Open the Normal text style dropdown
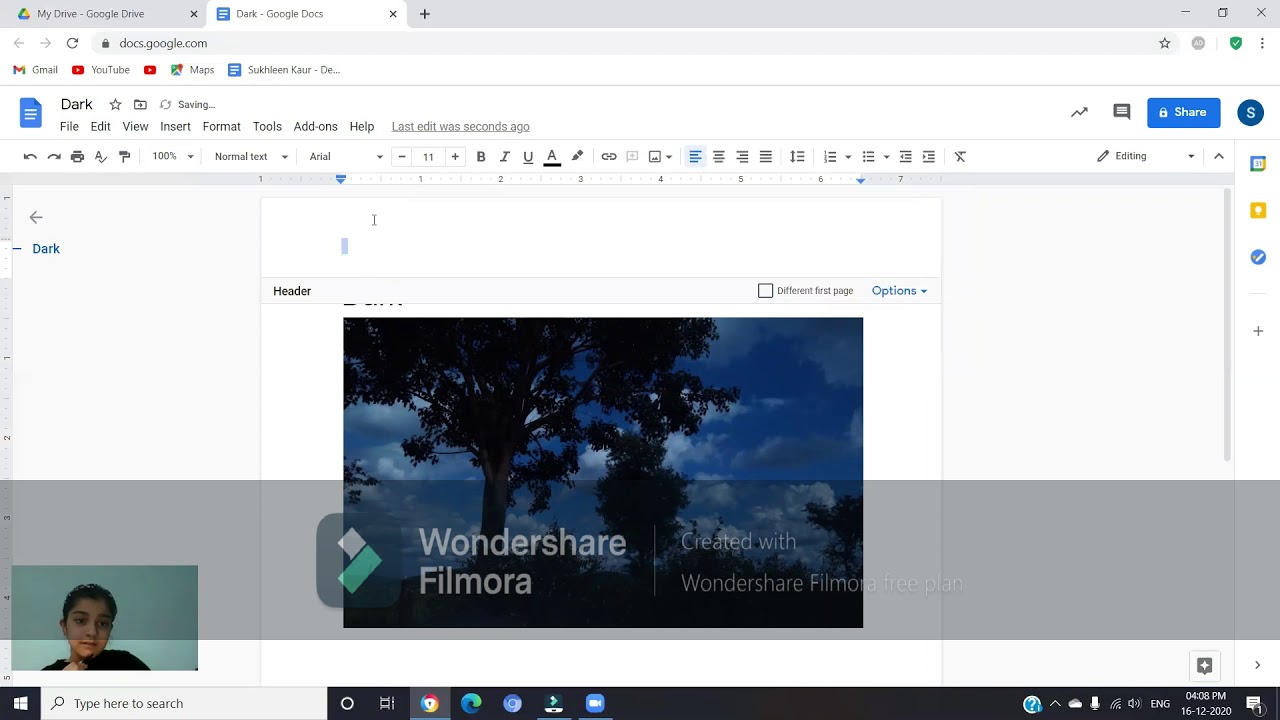Screen dimensions: 1280x720 (251, 156)
